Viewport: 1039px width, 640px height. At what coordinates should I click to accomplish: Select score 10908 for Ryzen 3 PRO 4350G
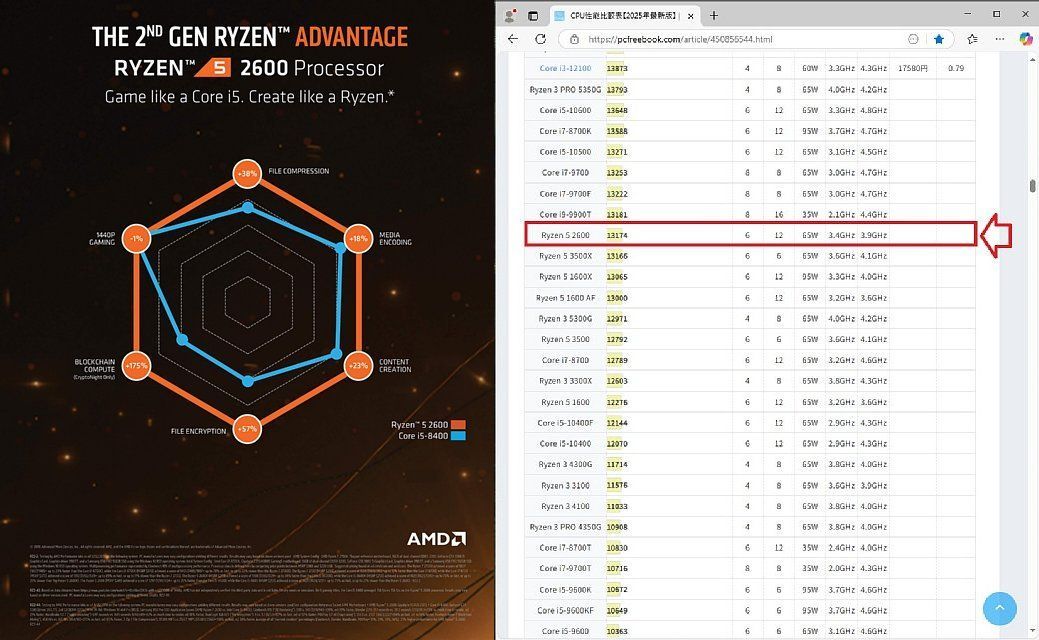(617, 527)
